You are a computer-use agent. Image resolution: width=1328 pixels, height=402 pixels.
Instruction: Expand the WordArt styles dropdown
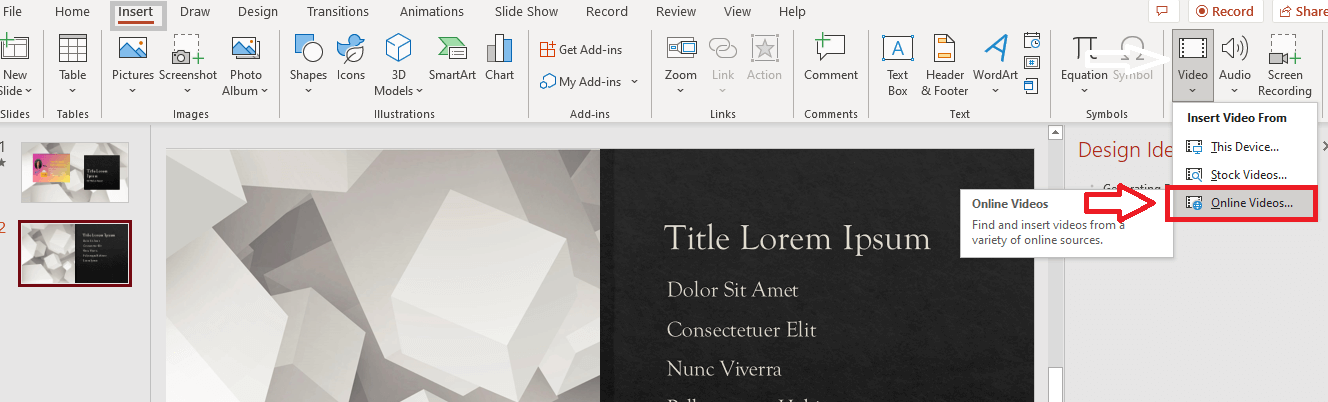995,91
